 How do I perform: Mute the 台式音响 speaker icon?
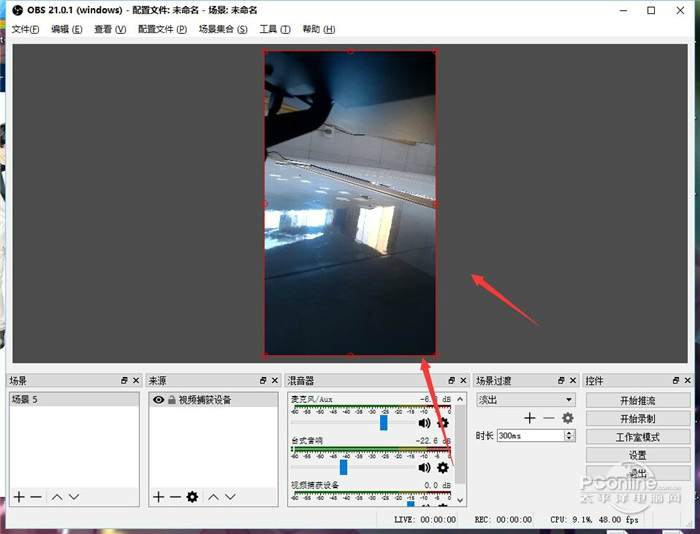click(x=425, y=467)
